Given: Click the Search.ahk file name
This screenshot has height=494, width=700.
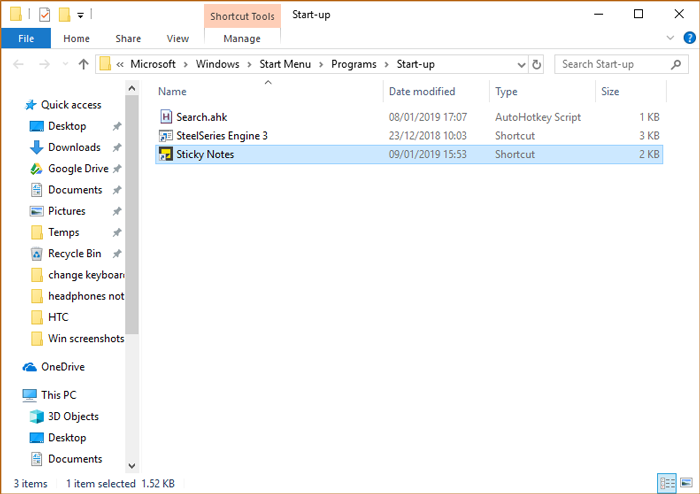Looking at the screenshot, I should pyautogui.click(x=201, y=117).
